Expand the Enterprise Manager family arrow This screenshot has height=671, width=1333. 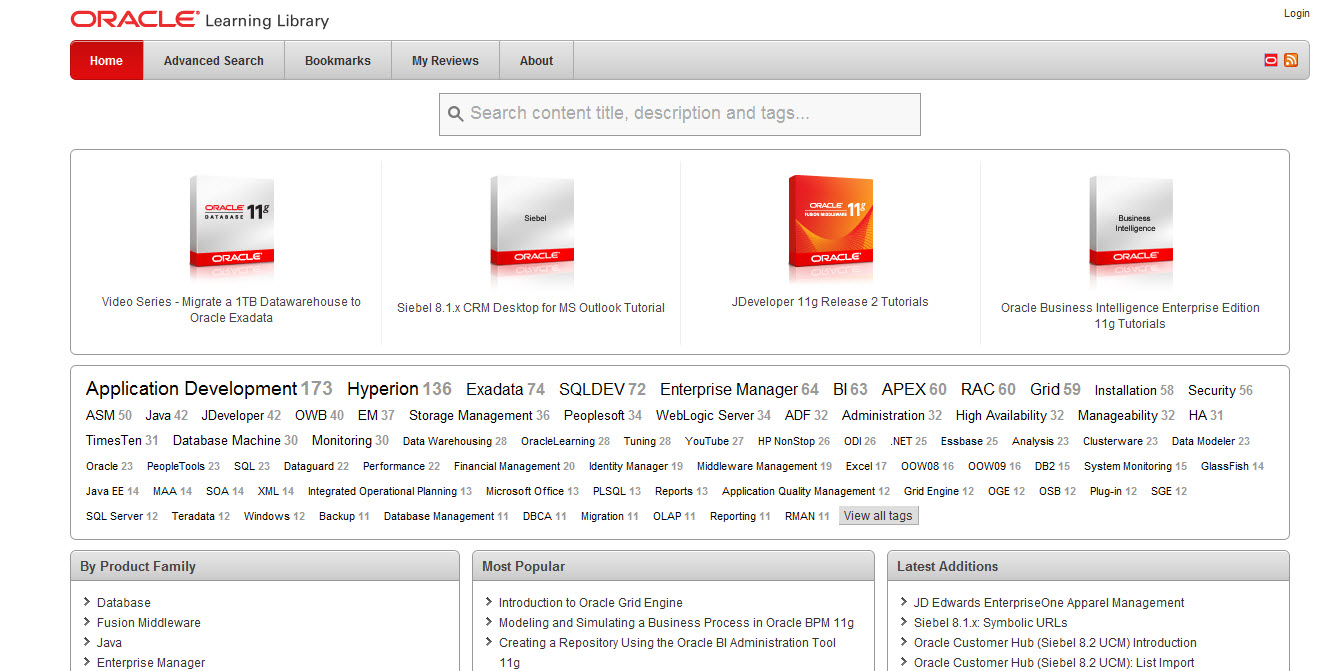(x=88, y=662)
